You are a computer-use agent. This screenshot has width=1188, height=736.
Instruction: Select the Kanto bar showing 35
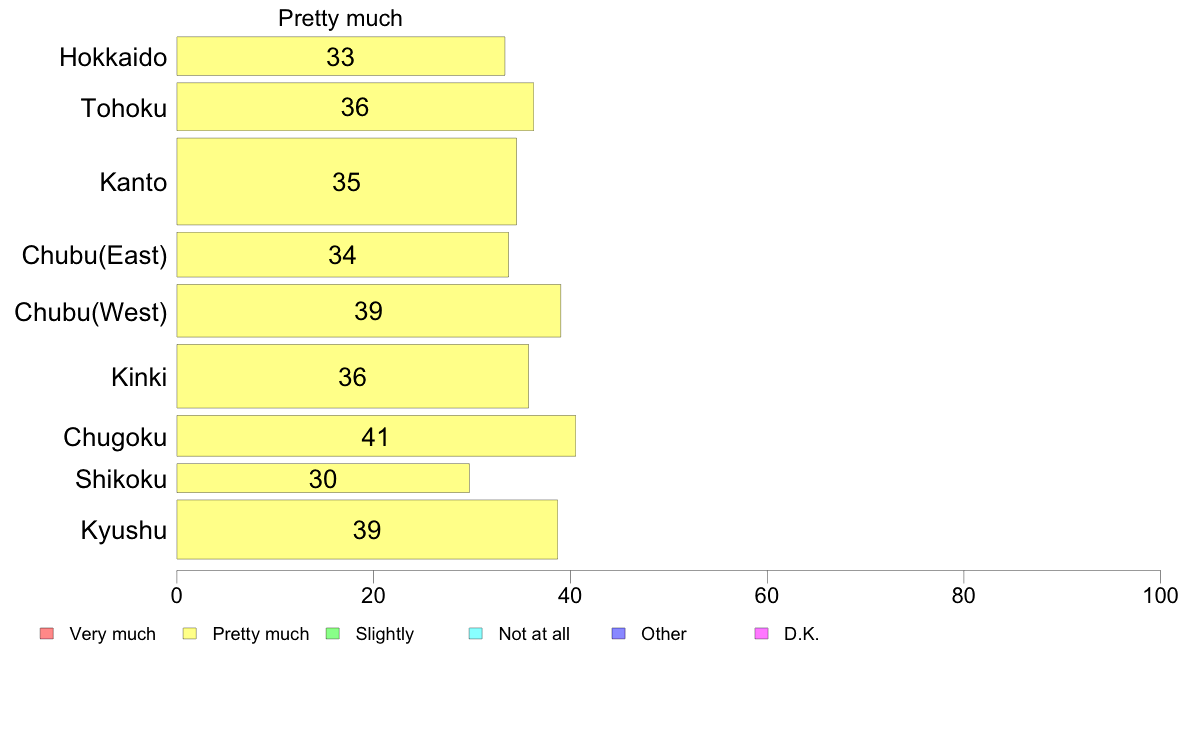pos(347,181)
